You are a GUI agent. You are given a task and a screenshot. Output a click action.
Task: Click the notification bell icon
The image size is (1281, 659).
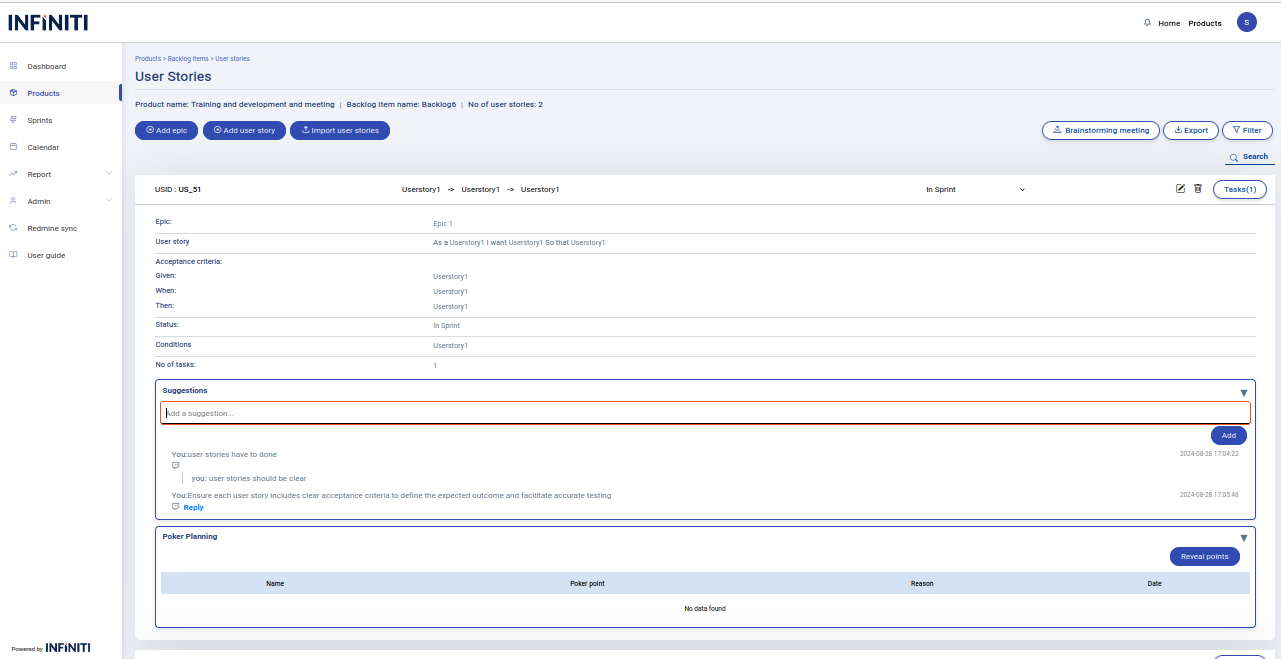[1147, 23]
